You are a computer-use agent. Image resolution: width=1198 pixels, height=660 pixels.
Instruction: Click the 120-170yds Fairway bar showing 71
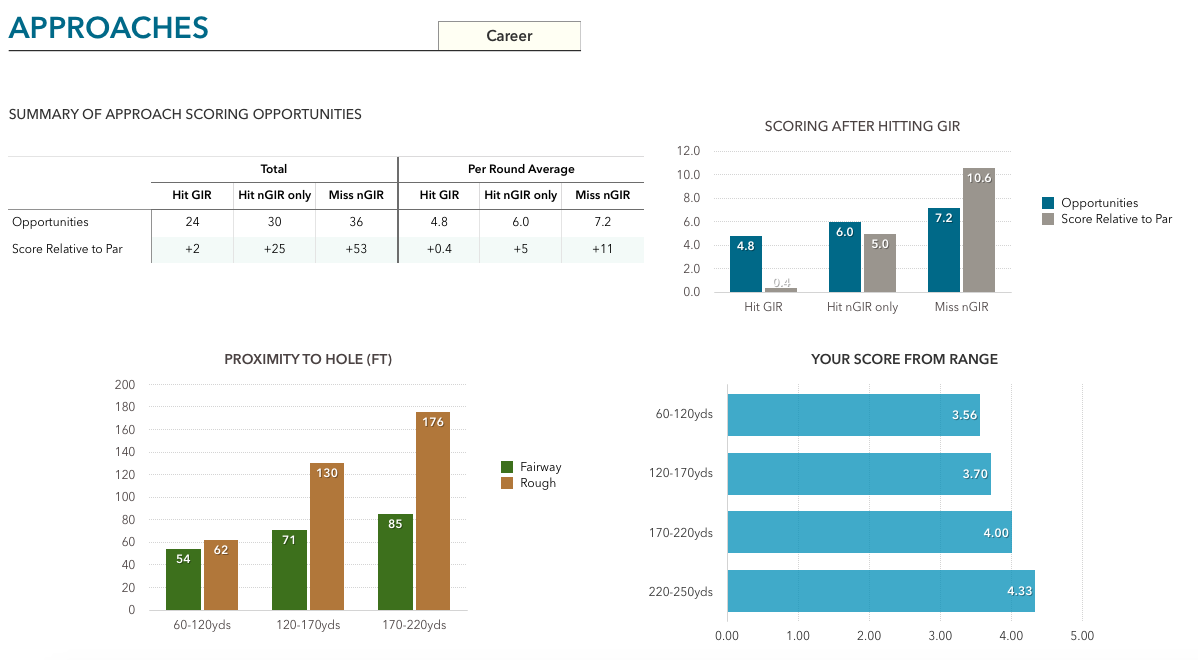point(289,570)
